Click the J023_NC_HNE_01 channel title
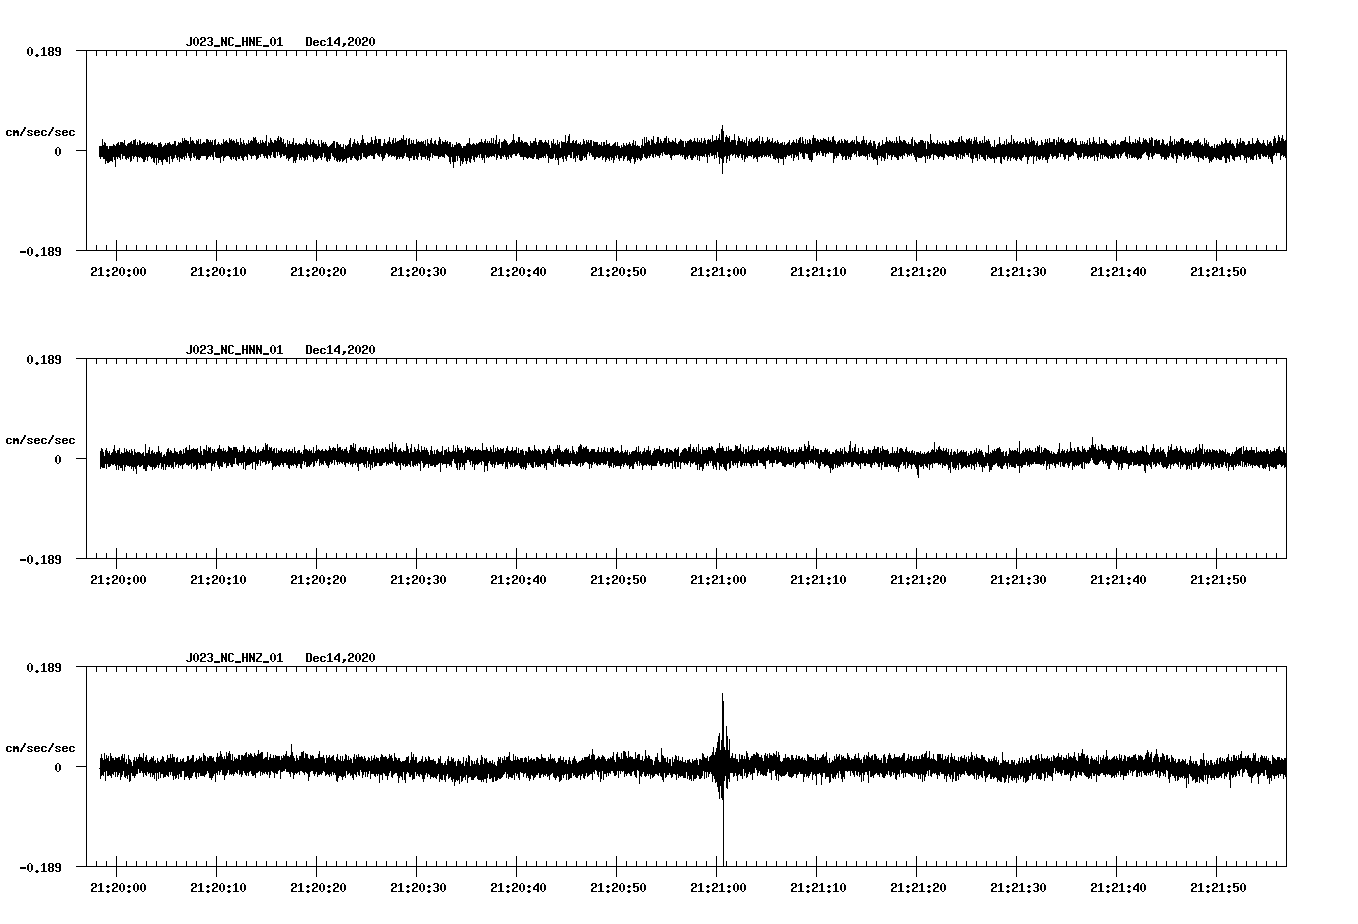The height and width of the screenshot is (924, 1358). (233, 42)
